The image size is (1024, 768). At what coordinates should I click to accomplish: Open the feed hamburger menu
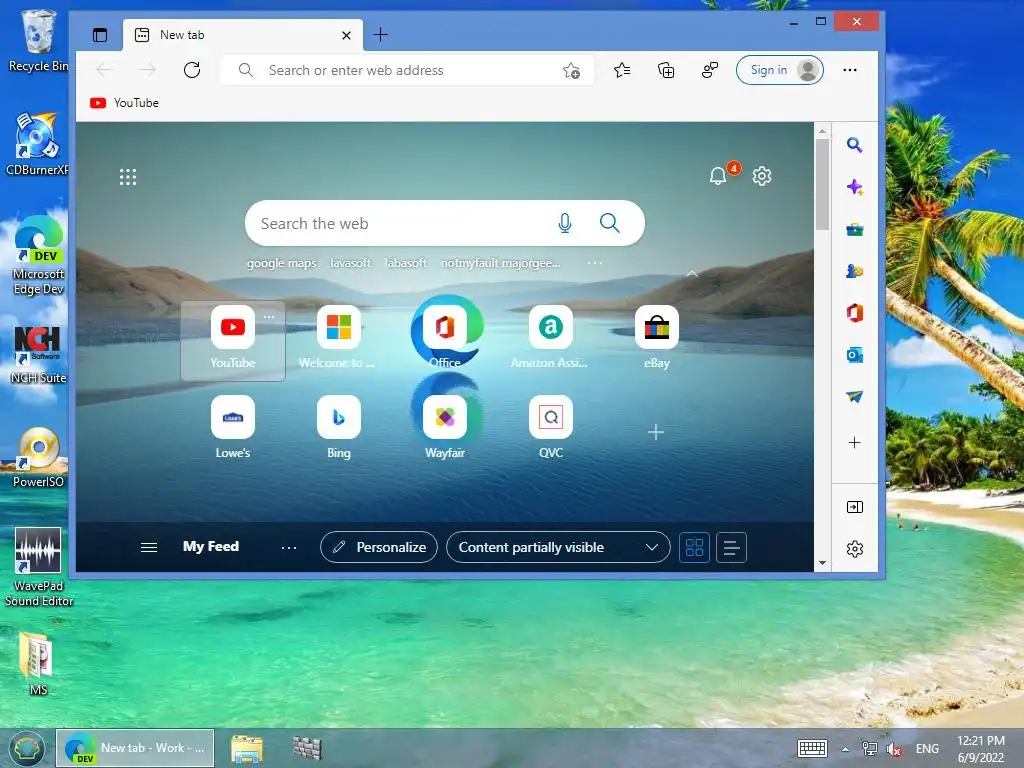pyautogui.click(x=149, y=547)
